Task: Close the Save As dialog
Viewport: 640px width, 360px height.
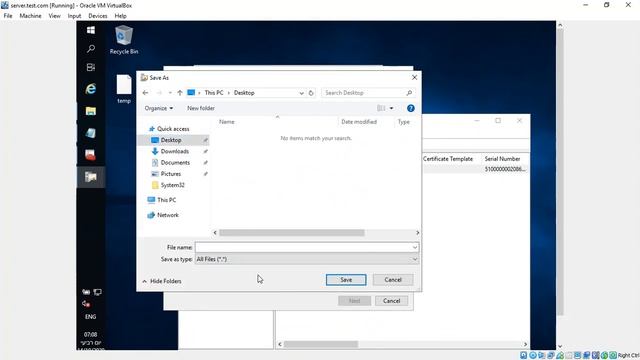Action: coord(414,77)
